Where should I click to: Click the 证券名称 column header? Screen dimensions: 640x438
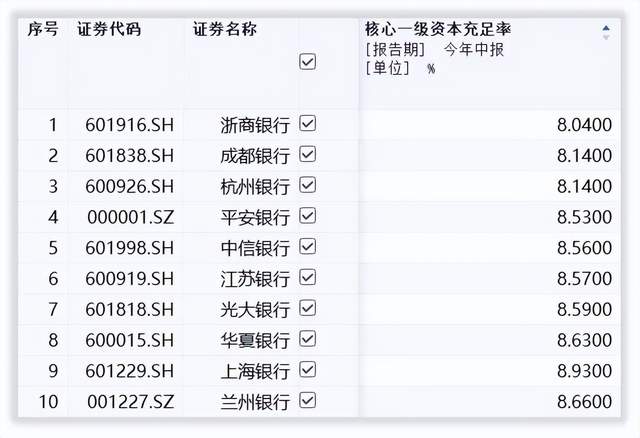click(225, 29)
